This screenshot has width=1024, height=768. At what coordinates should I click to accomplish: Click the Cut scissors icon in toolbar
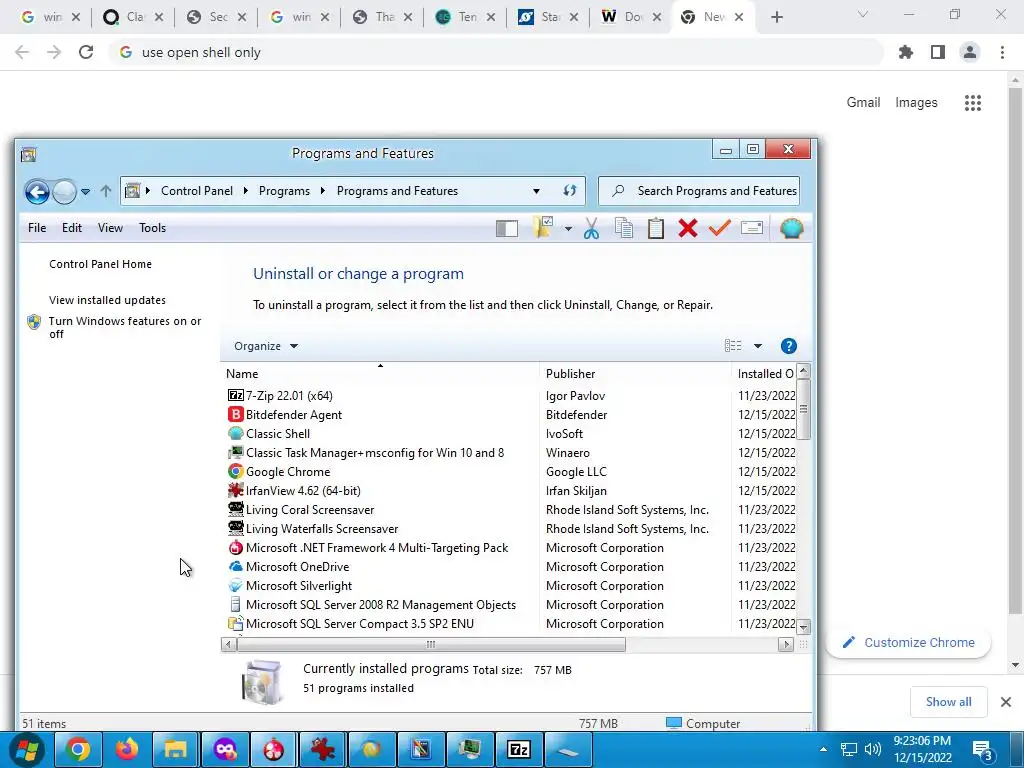(591, 229)
